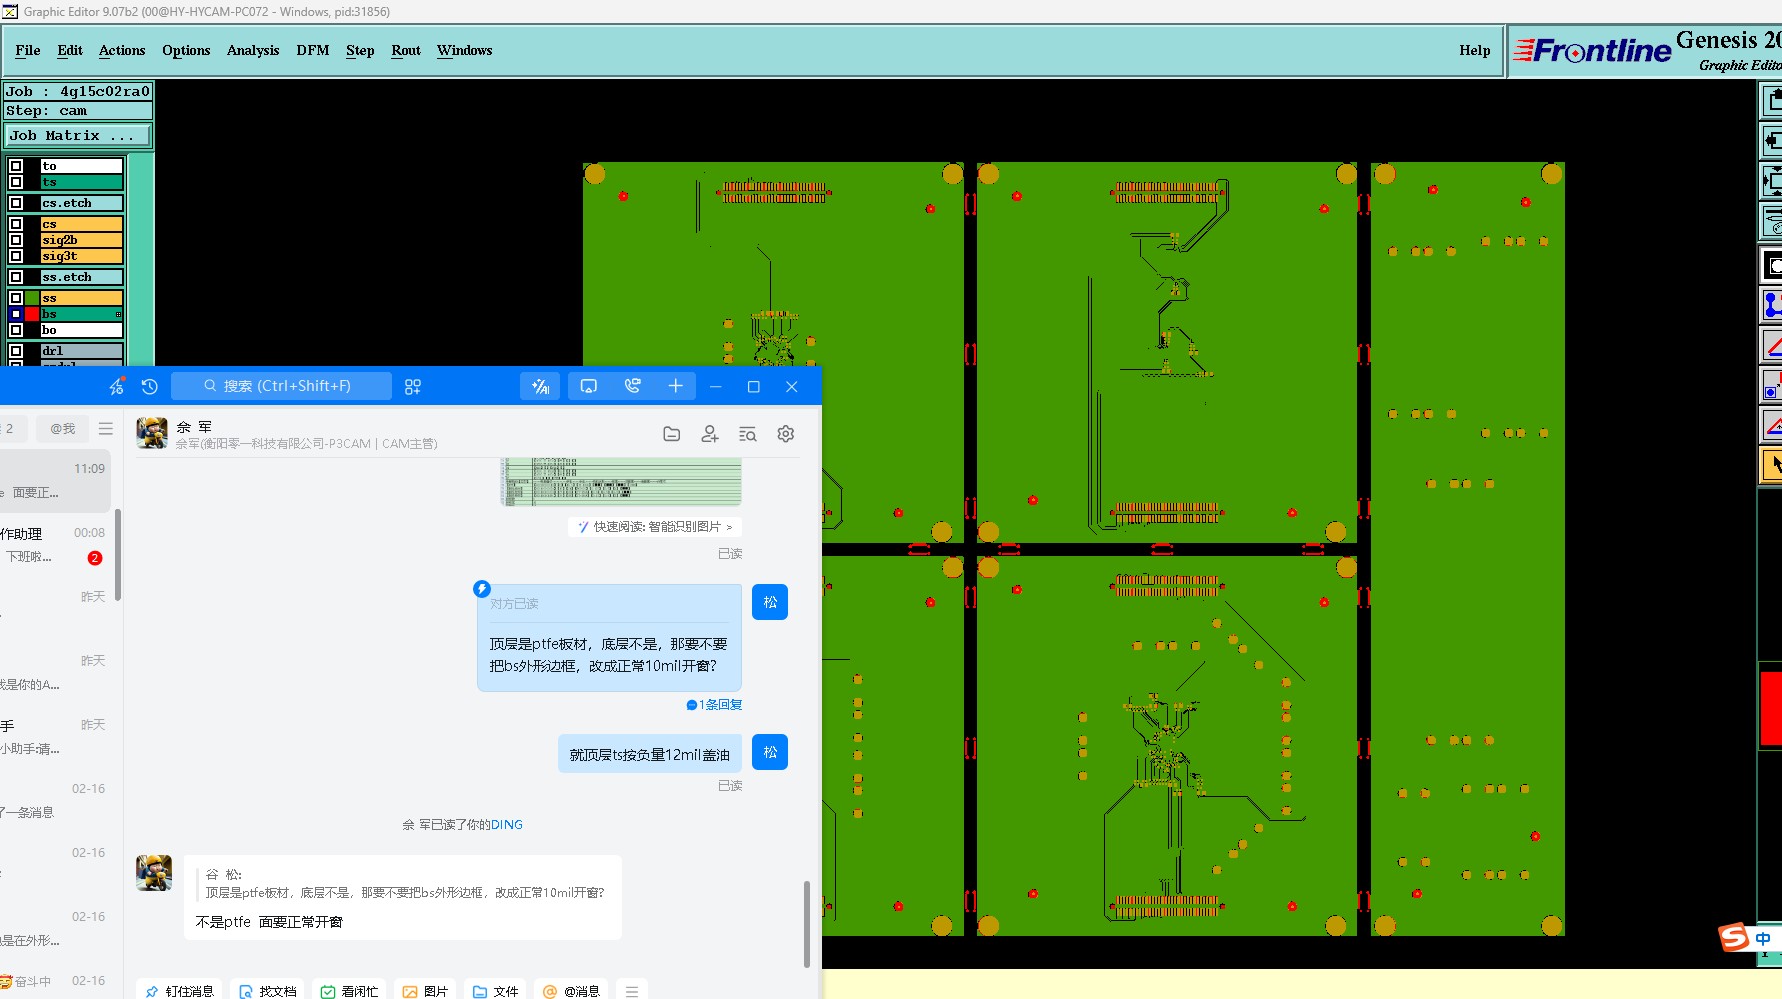Open the Rout menu

click(406, 50)
